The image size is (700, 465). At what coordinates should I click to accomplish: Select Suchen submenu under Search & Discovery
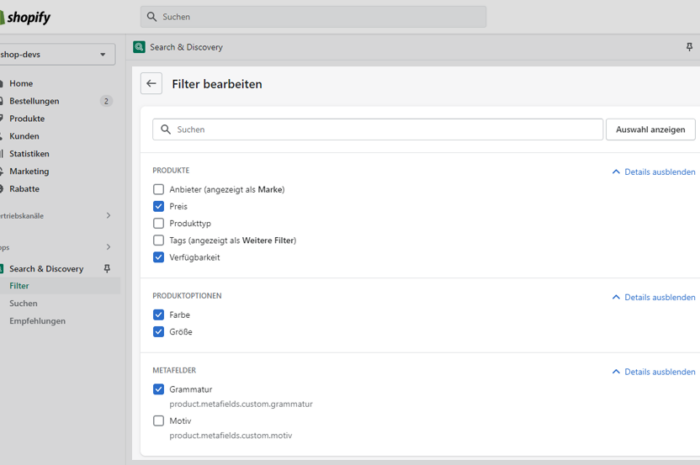tap(23, 303)
